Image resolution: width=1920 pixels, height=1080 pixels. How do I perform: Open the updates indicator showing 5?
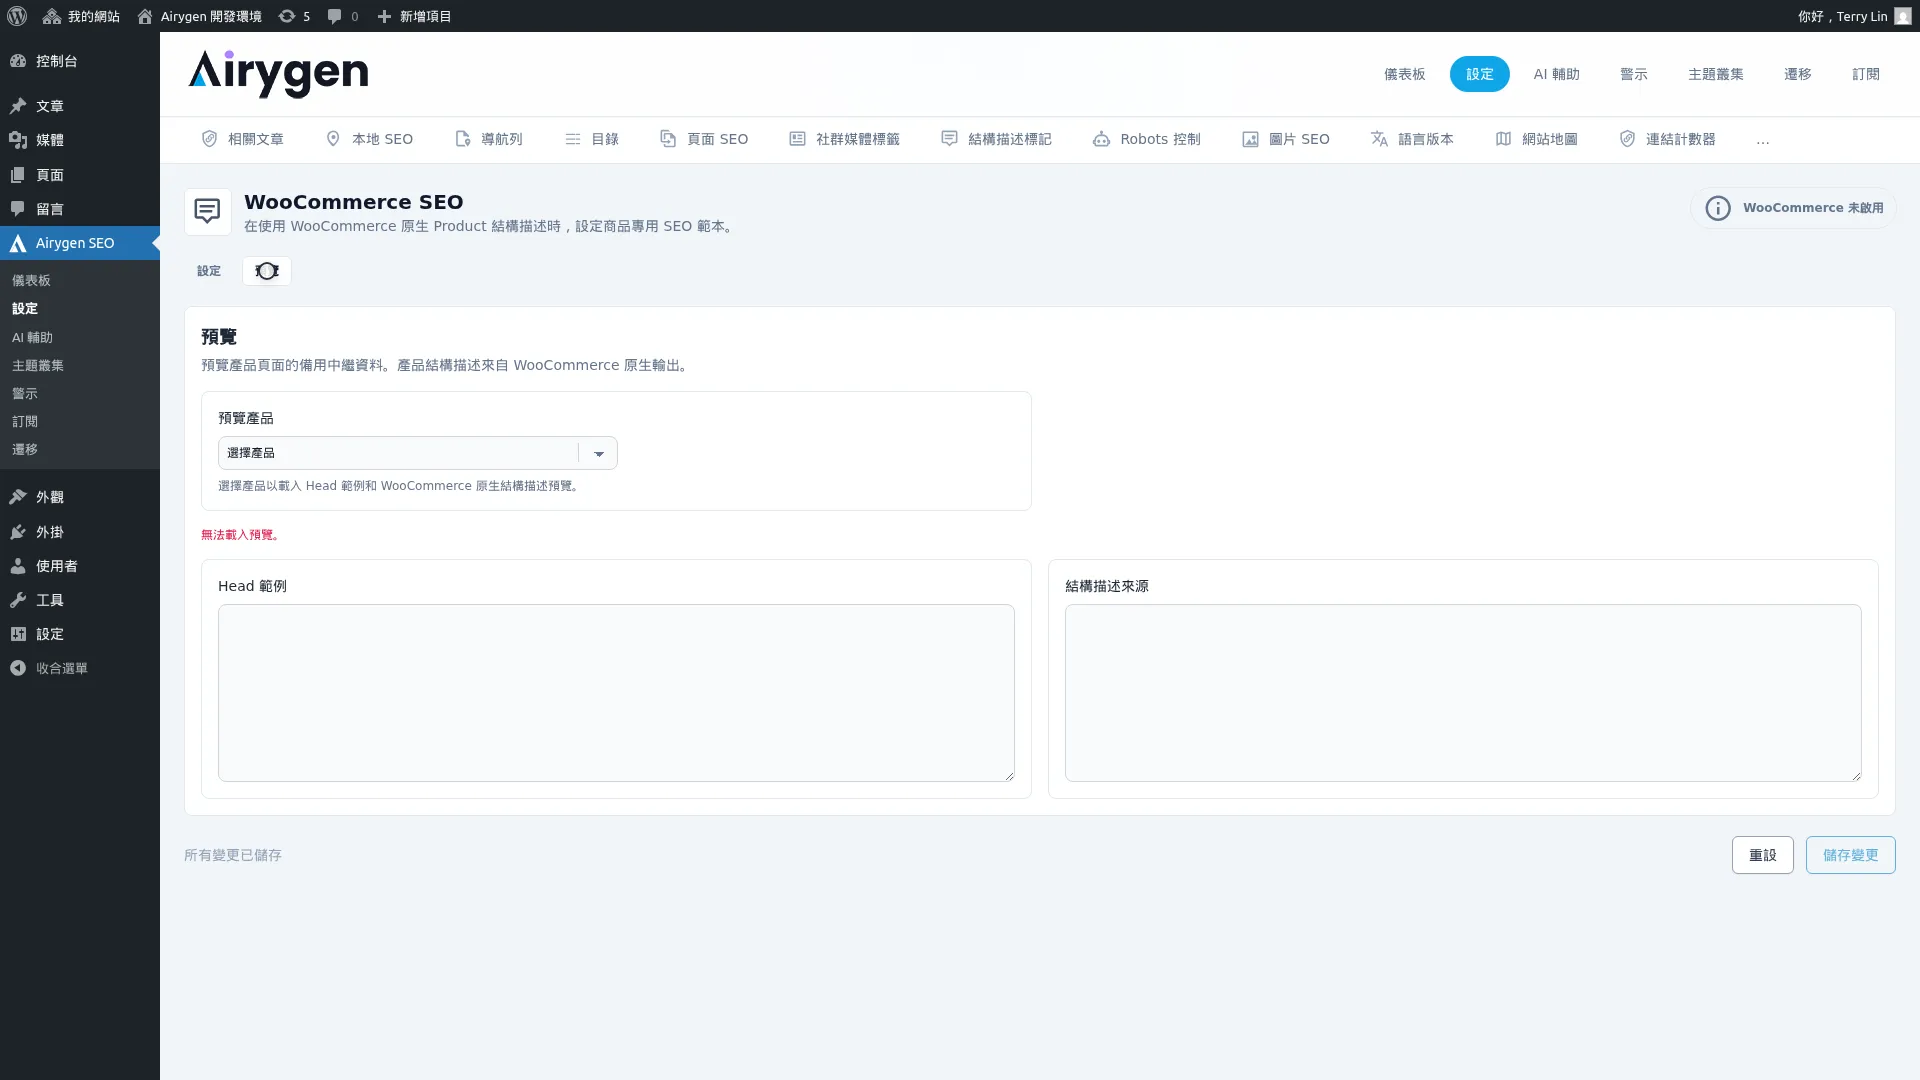[294, 16]
